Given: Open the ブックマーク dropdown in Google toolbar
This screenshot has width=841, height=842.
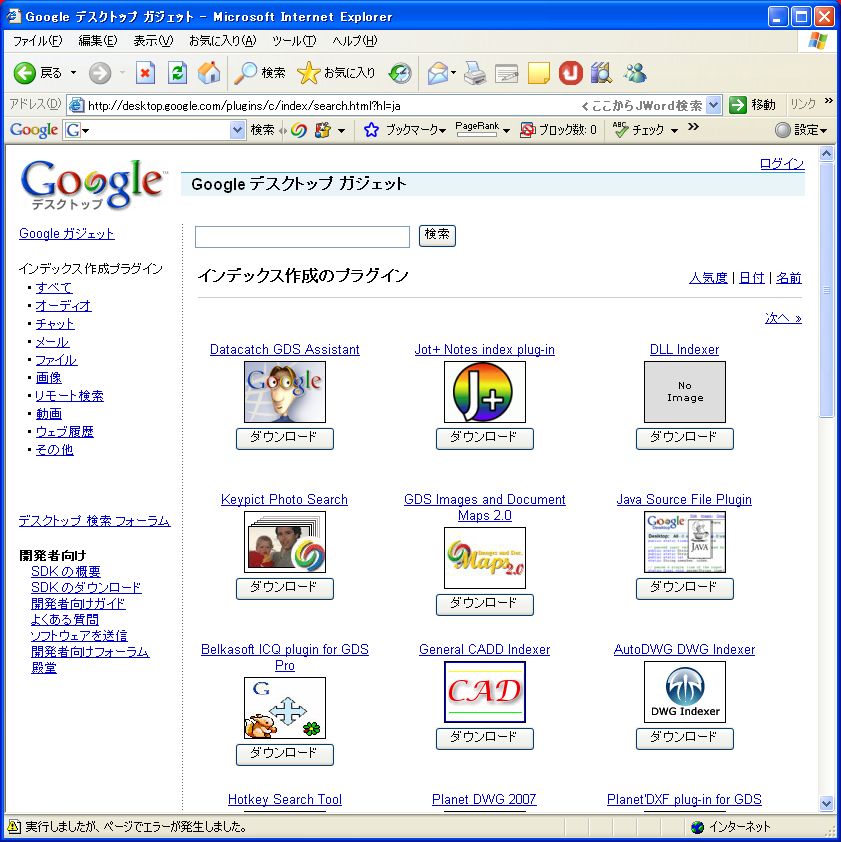Looking at the screenshot, I should coord(441,131).
